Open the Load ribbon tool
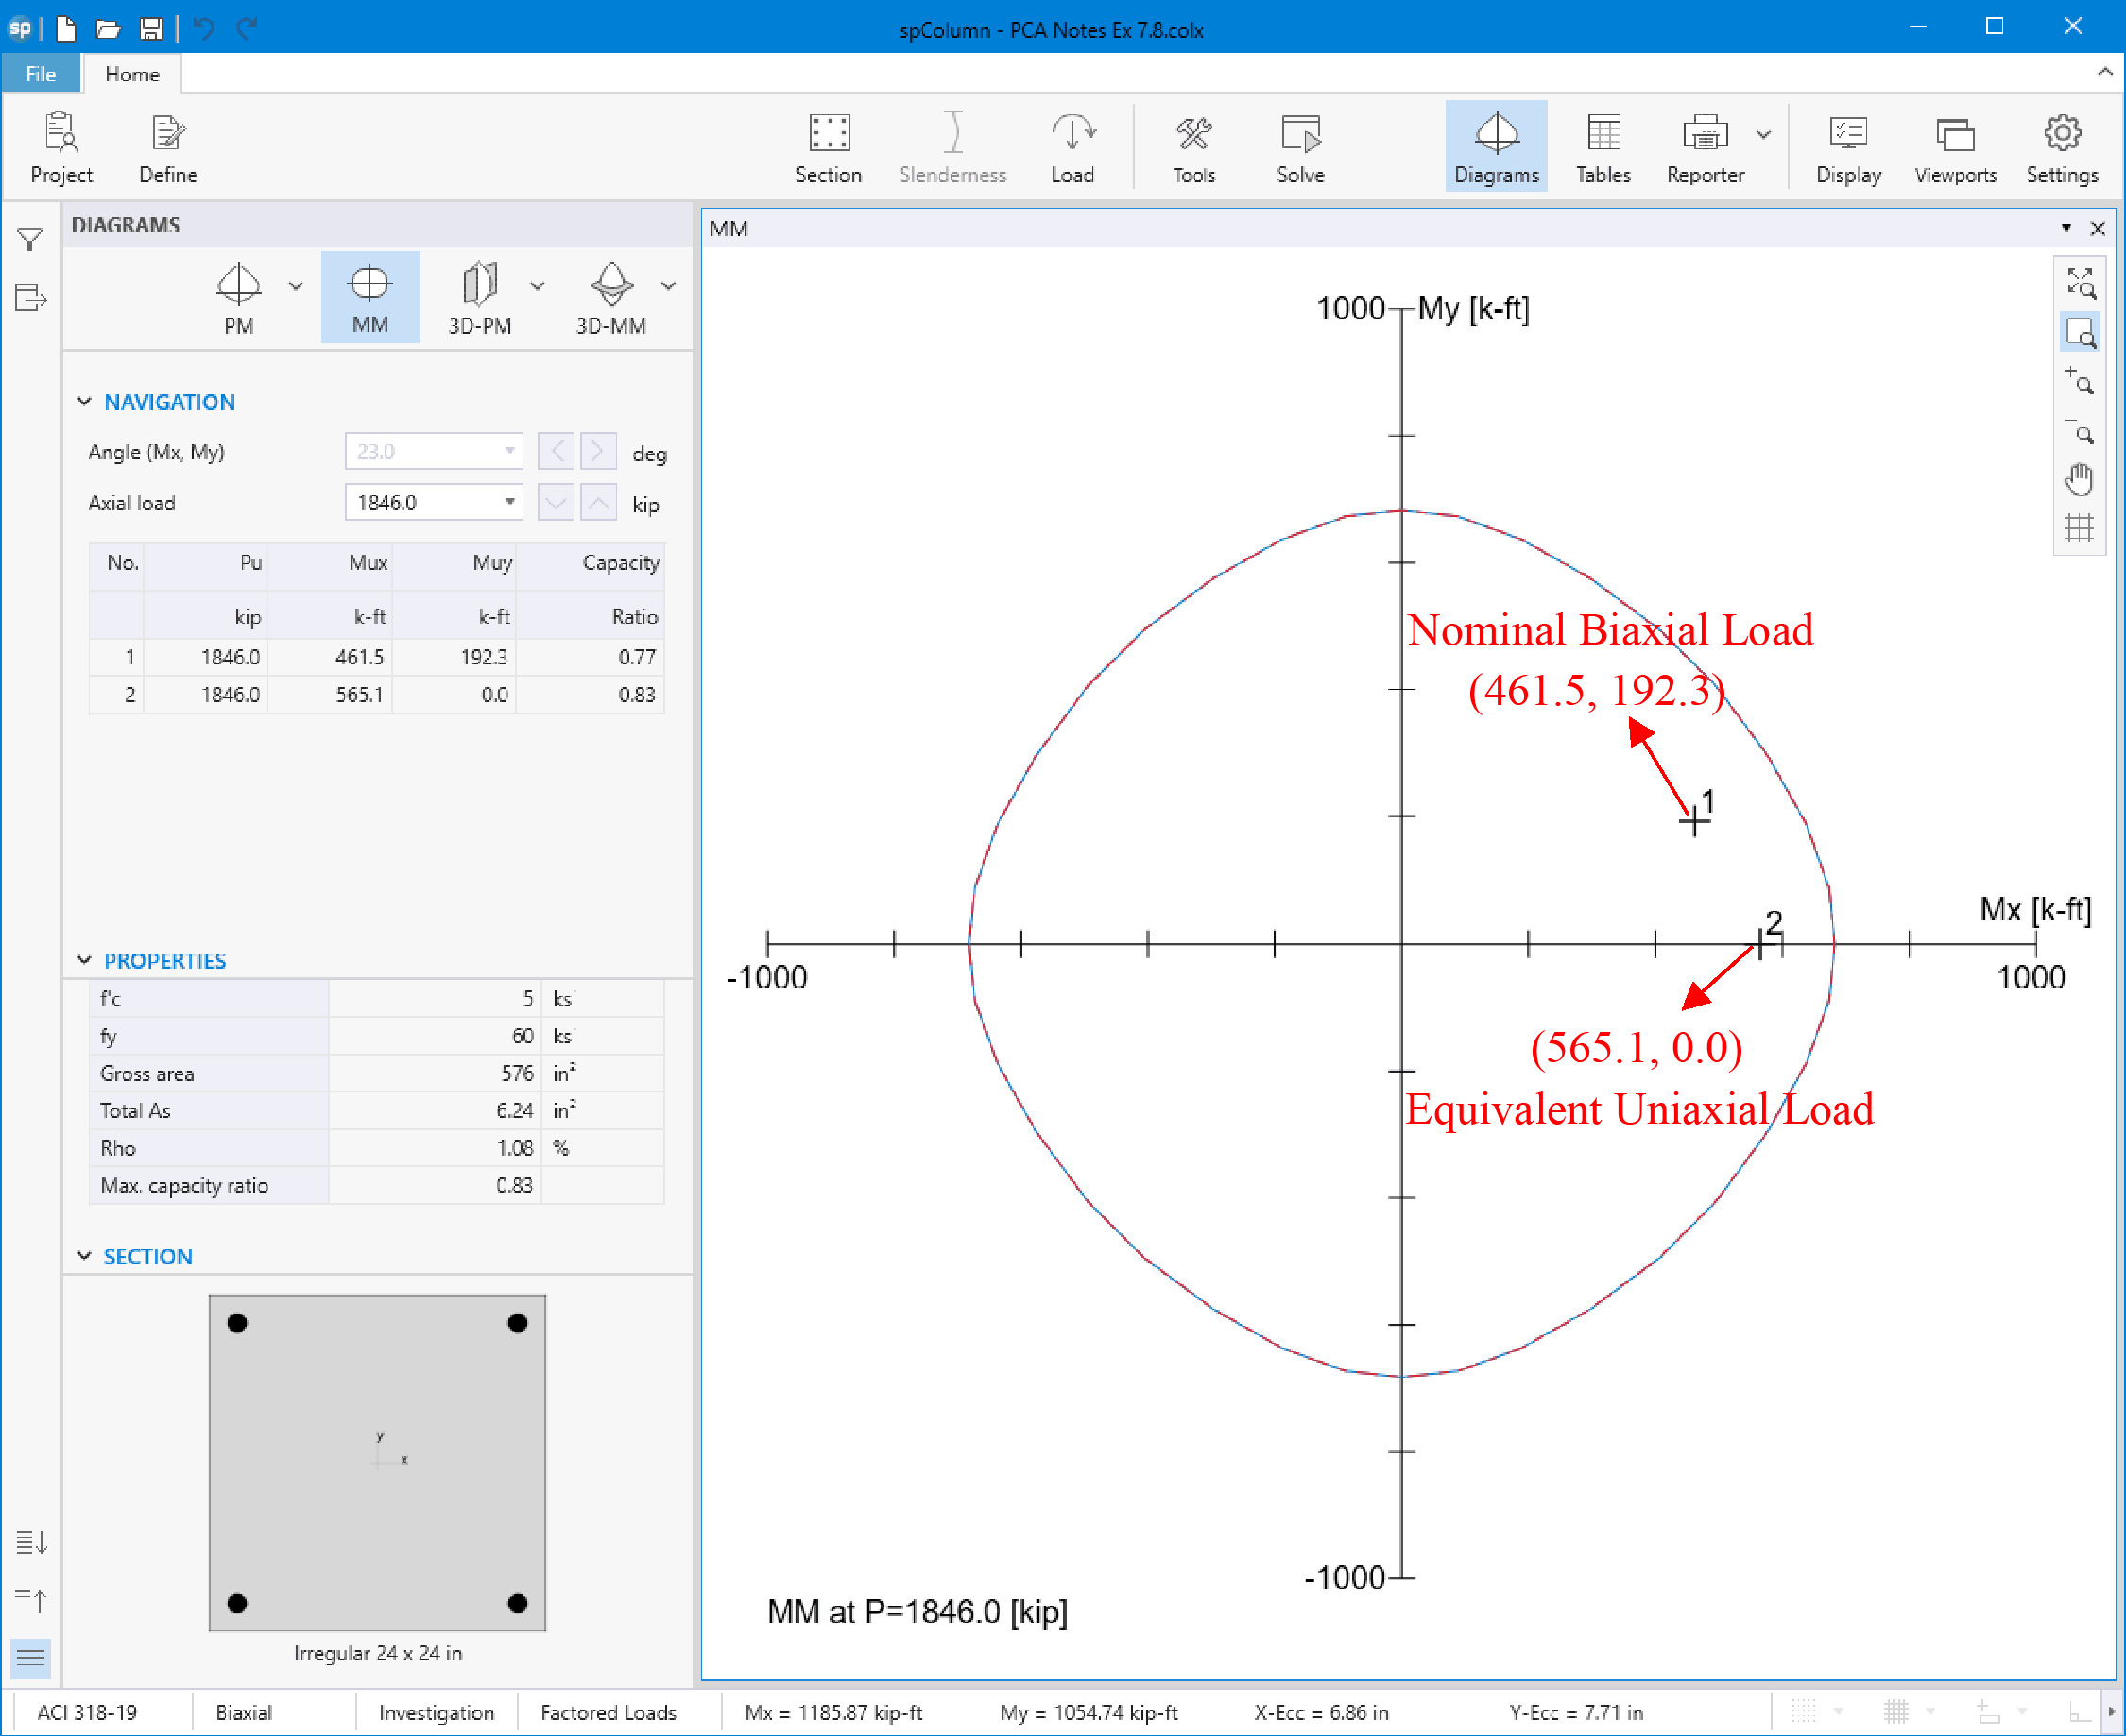The height and width of the screenshot is (1736, 2126). pyautogui.click(x=1072, y=148)
